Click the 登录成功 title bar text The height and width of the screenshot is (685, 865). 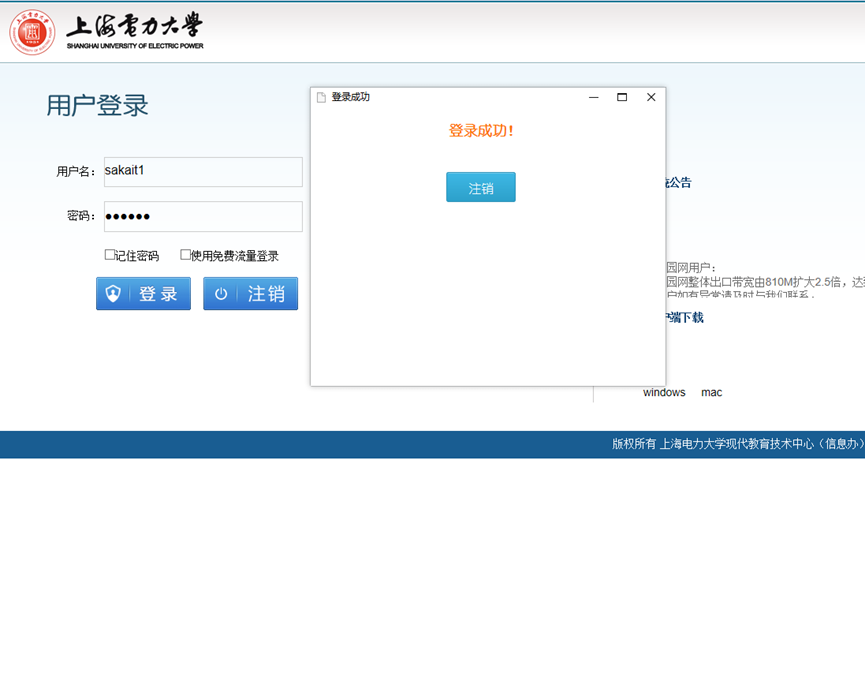coord(351,97)
